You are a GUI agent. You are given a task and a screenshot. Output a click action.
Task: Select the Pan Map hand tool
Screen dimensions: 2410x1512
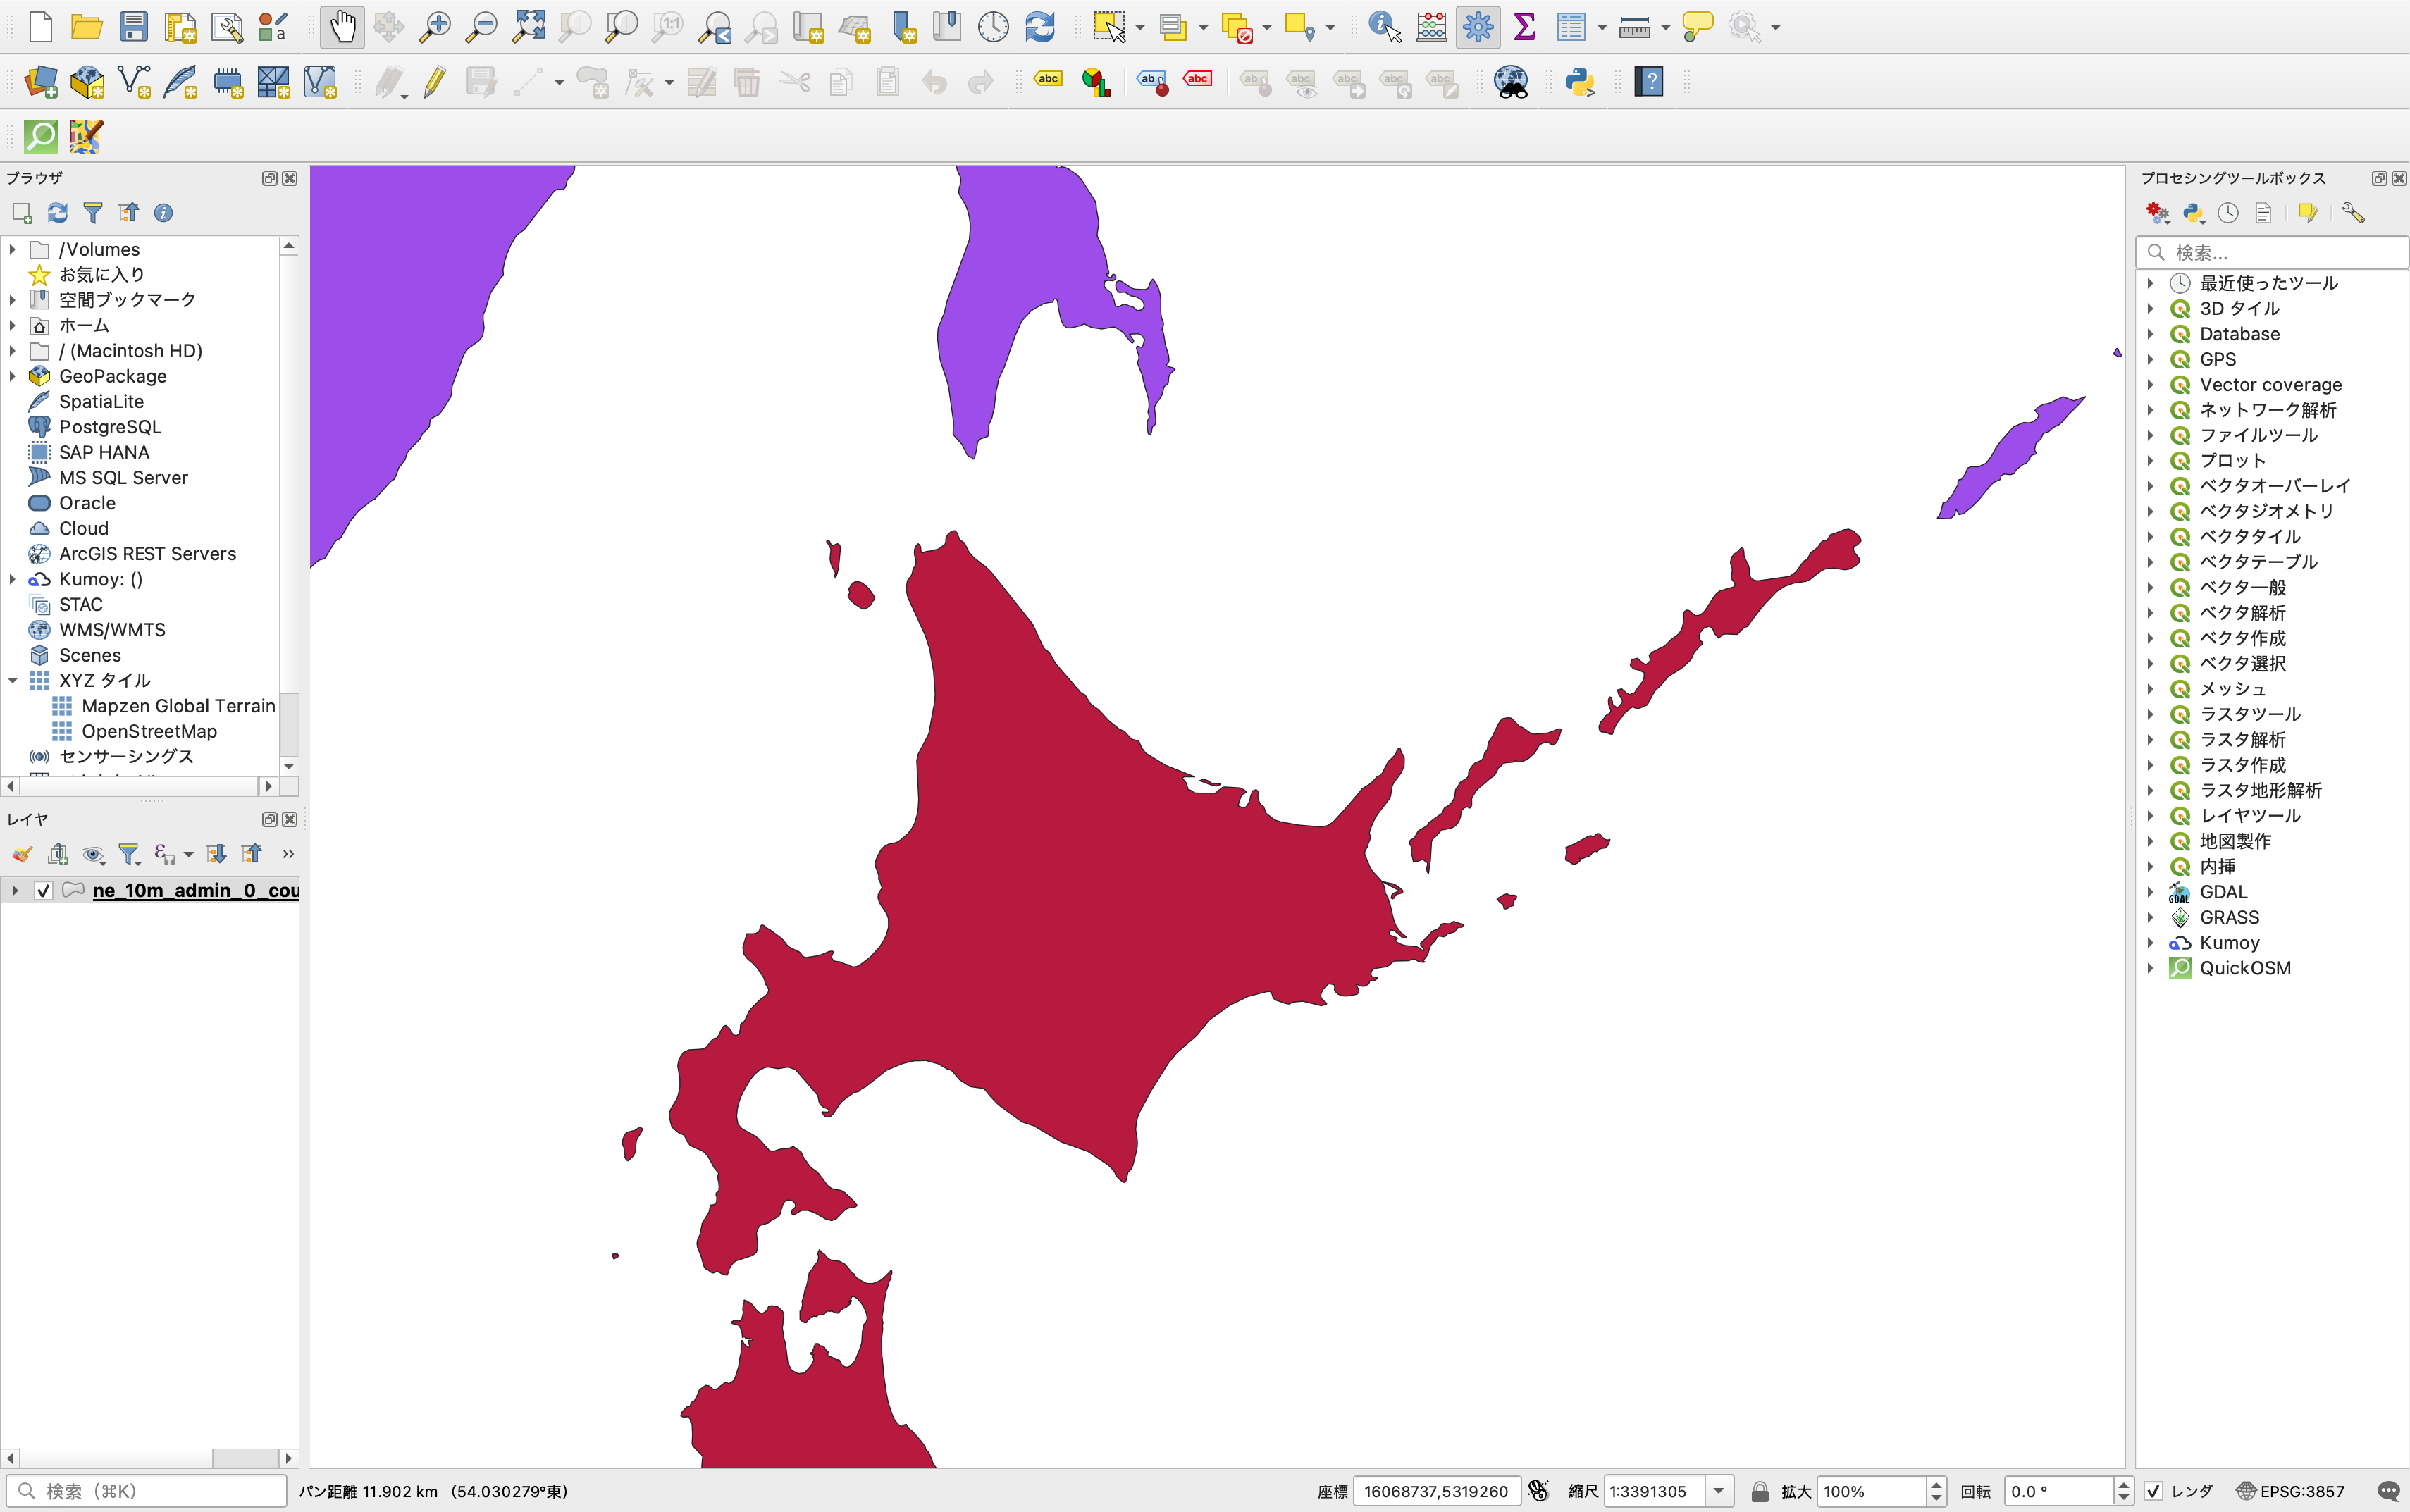(342, 27)
